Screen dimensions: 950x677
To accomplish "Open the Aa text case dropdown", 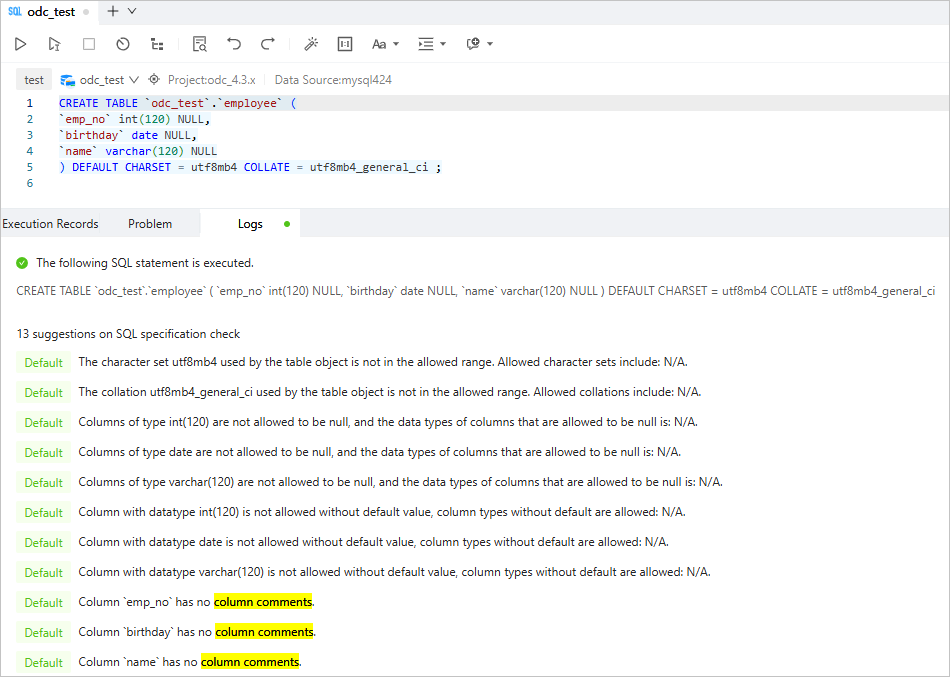I will pyautogui.click(x=385, y=44).
